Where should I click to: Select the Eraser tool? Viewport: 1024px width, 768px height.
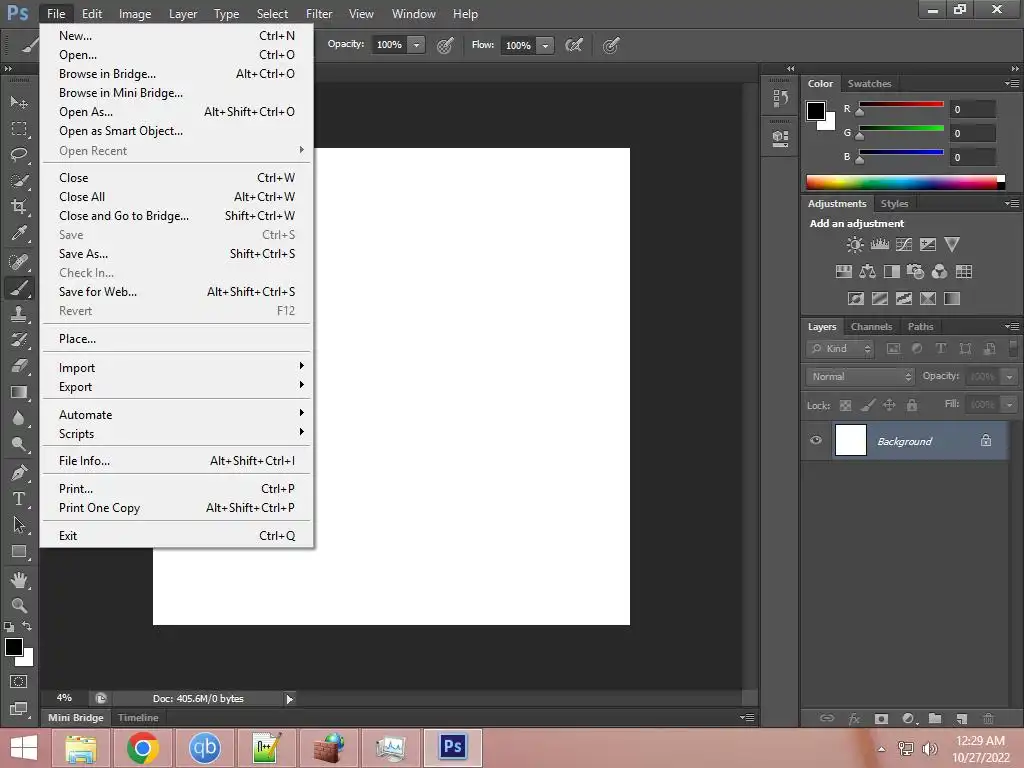click(x=18, y=366)
